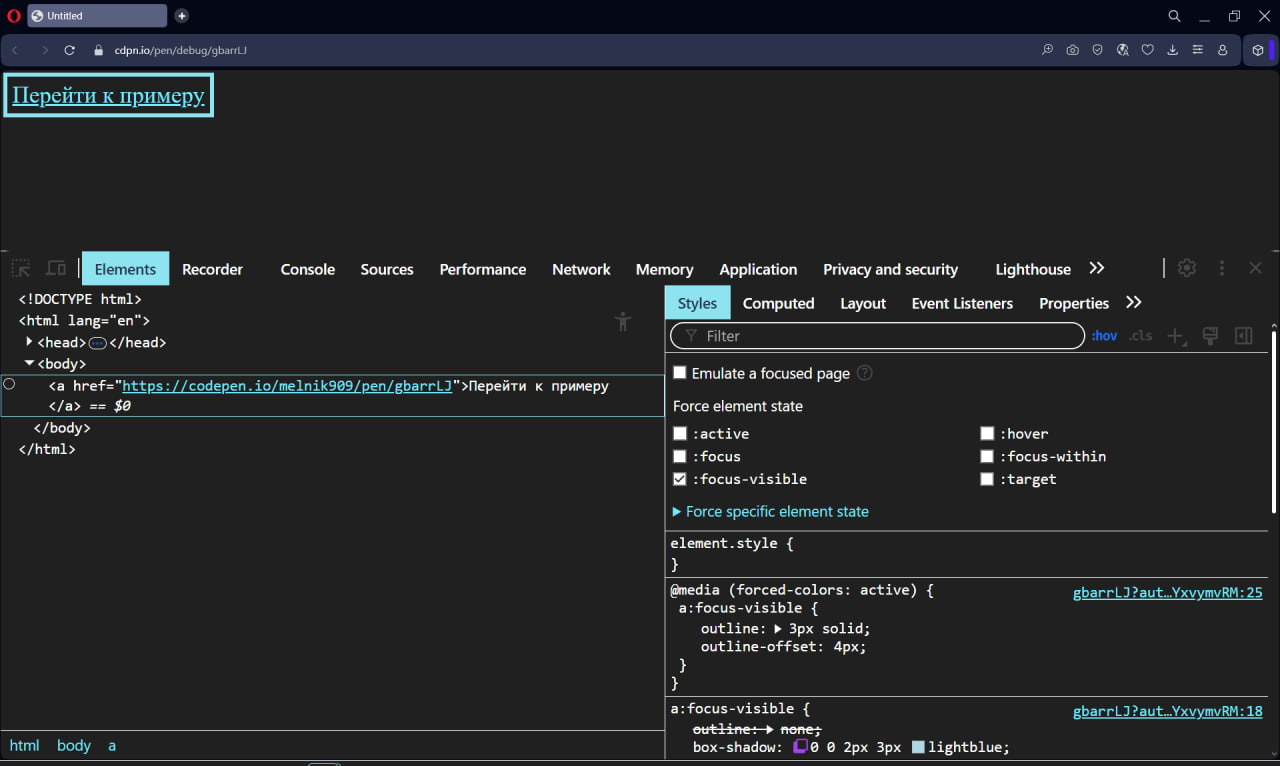Image resolution: width=1280 pixels, height=766 pixels.
Task: Toggle the device toolbar icon
Action: 56,269
